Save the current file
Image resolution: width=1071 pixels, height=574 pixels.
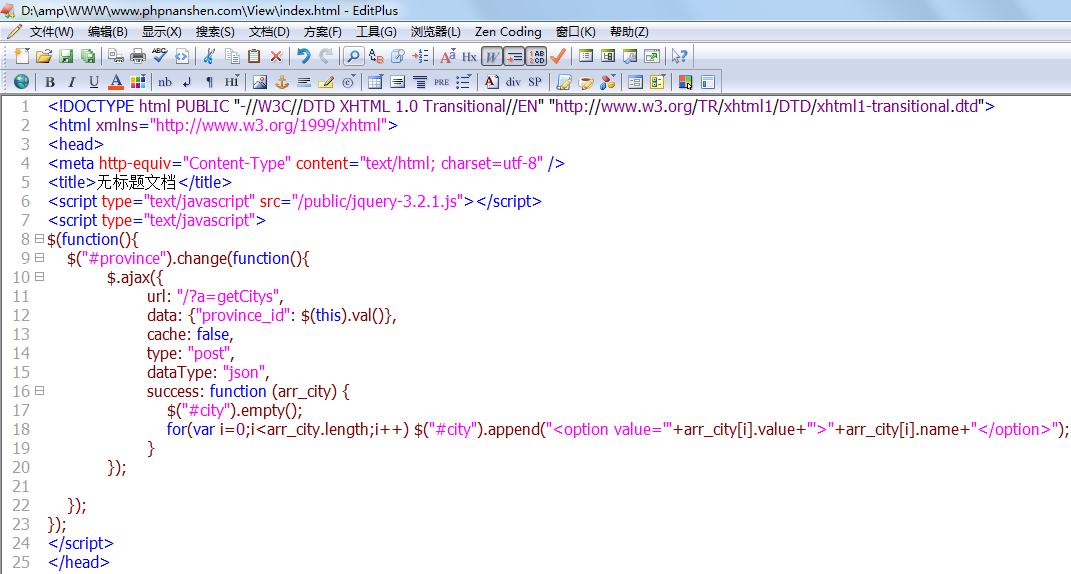tap(66, 56)
